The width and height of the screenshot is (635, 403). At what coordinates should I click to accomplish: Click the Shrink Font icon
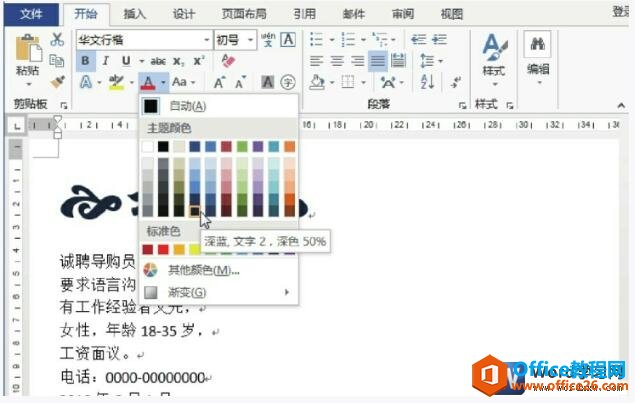click(240, 82)
